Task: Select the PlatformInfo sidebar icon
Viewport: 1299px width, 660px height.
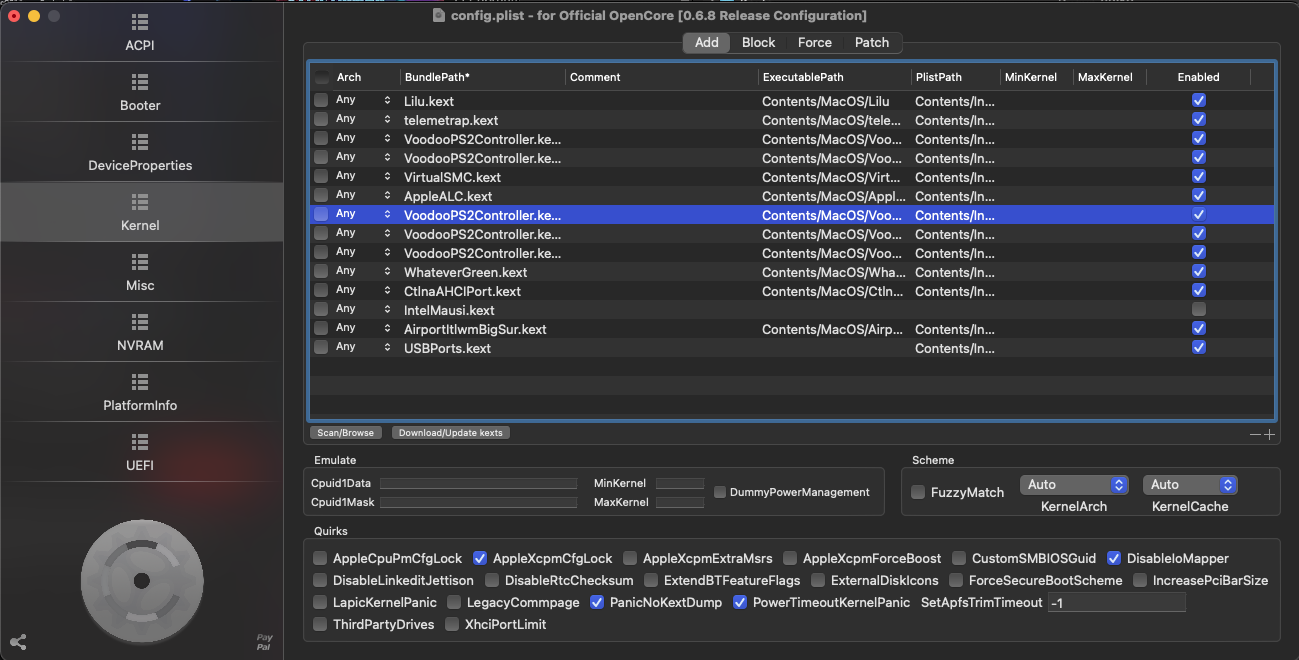Action: click(140, 382)
